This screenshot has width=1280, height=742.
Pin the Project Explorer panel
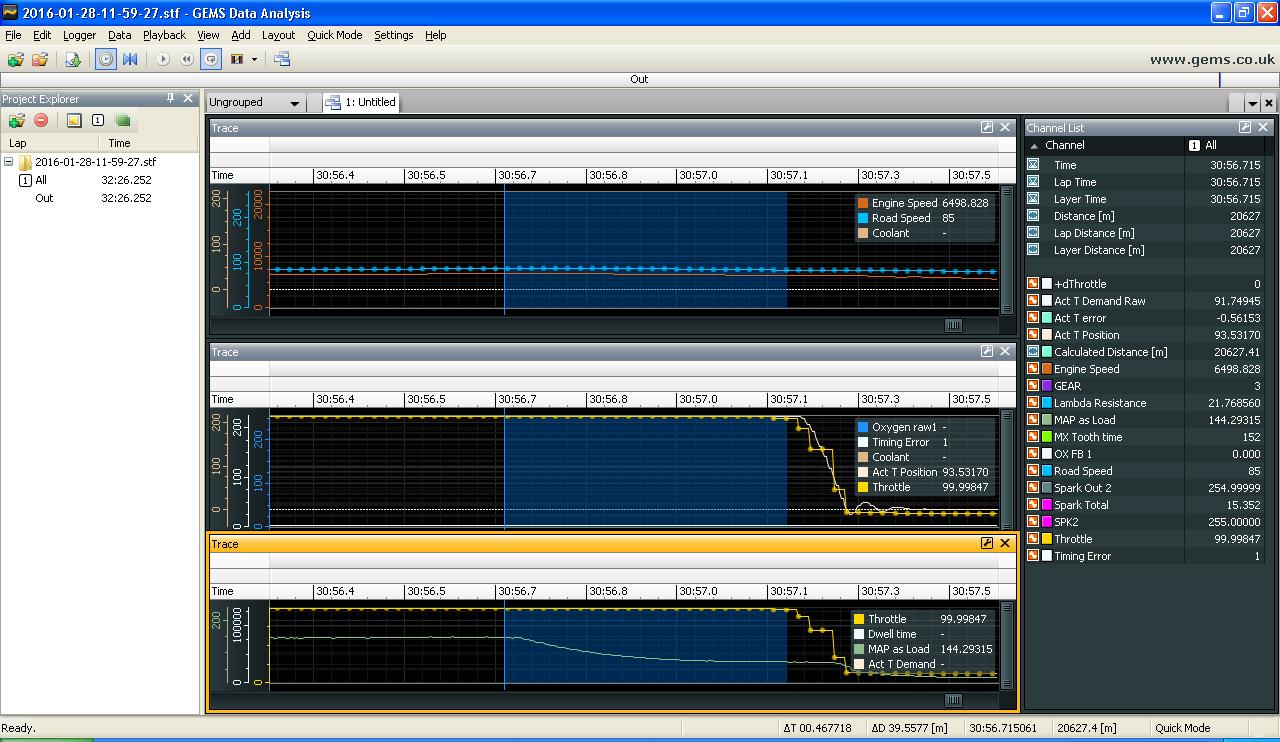tap(170, 98)
